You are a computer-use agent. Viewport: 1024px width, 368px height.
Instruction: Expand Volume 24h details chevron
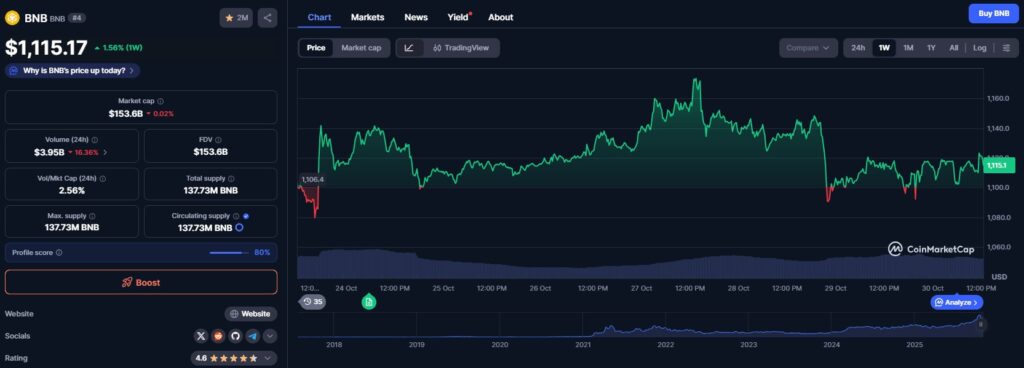pyautogui.click(x=105, y=152)
